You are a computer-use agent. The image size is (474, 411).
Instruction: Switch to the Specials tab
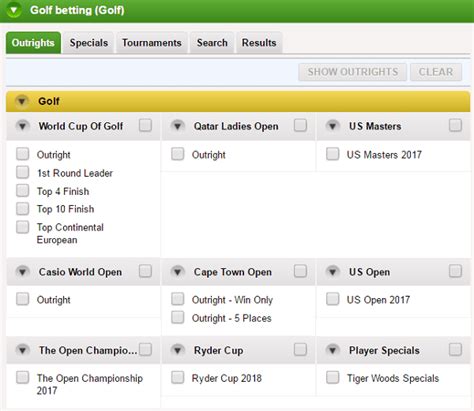pos(89,43)
